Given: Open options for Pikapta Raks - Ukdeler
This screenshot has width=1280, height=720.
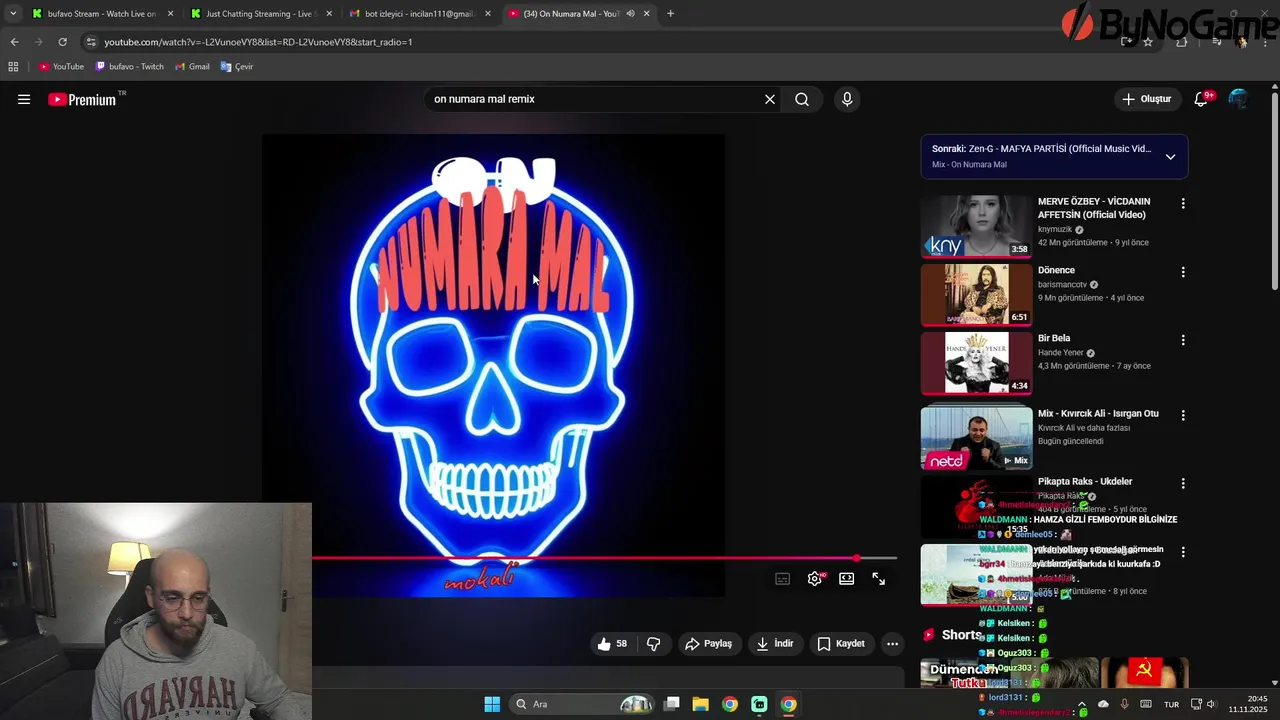Looking at the screenshot, I should pos(1183,483).
